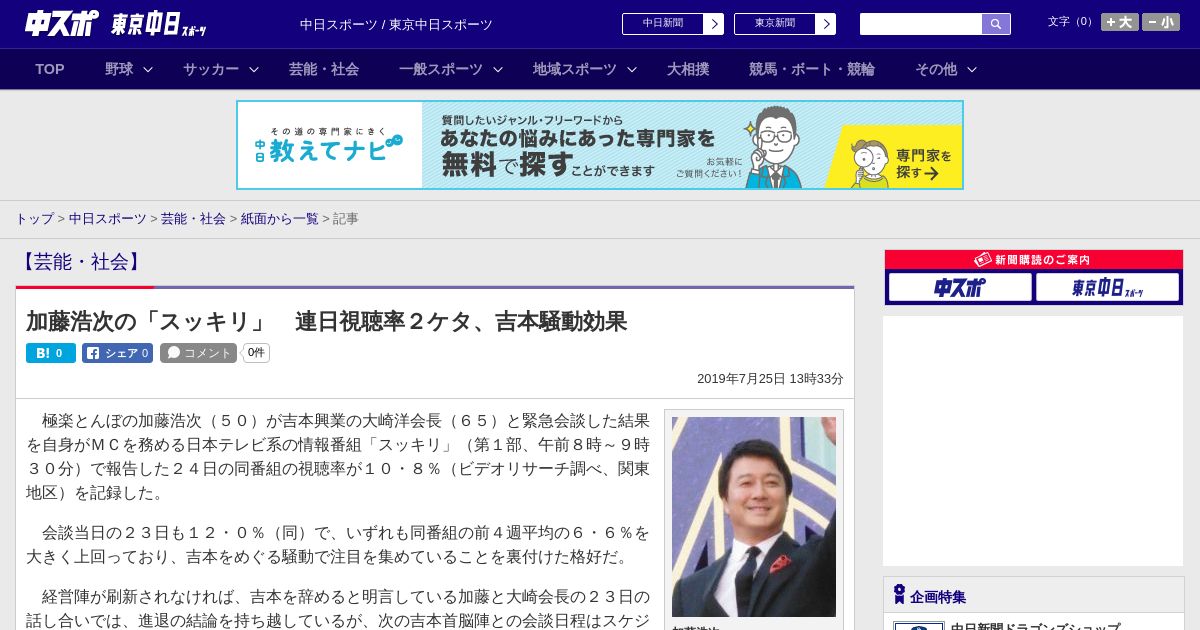
Task: Expand the 地域スポーツ dropdown chevron
Action: 632,69
